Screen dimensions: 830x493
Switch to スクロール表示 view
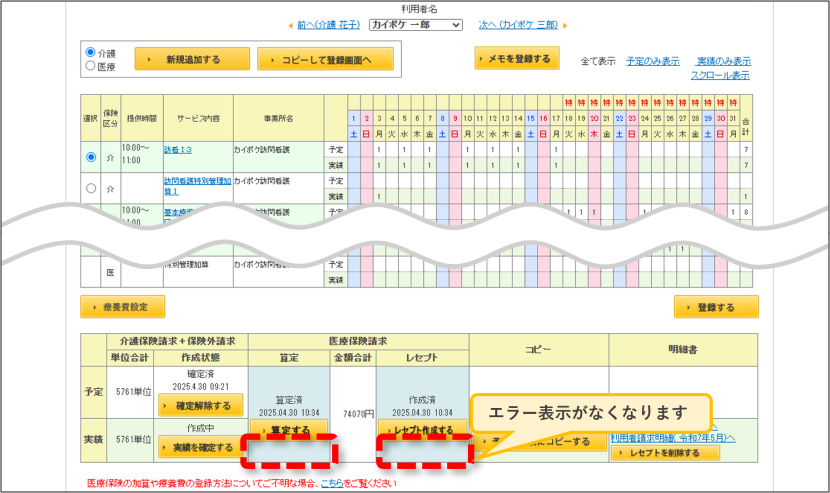[720, 75]
